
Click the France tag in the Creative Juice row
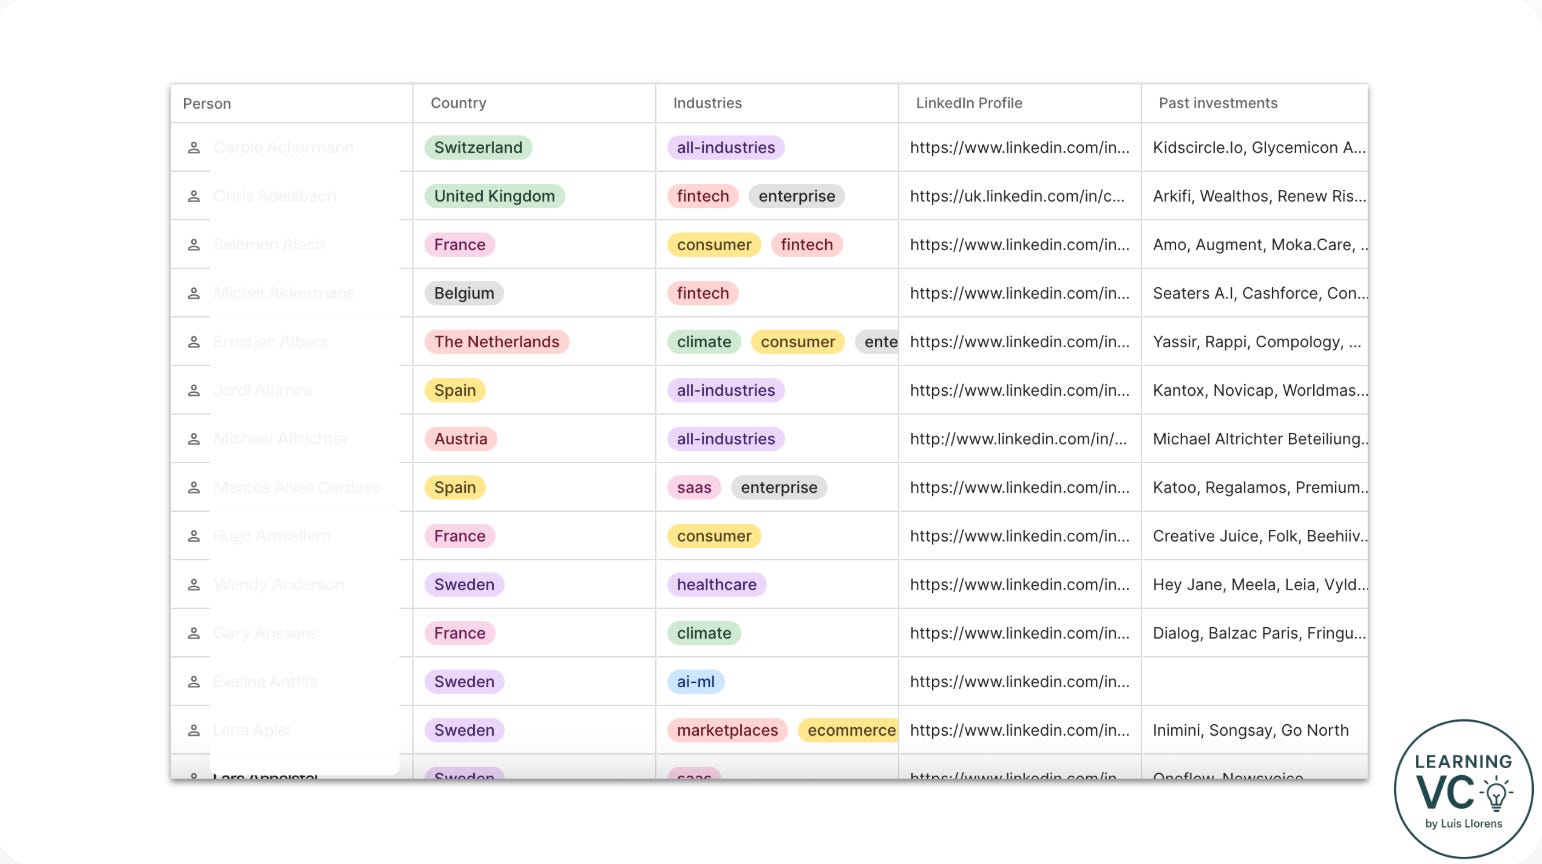(x=460, y=536)
